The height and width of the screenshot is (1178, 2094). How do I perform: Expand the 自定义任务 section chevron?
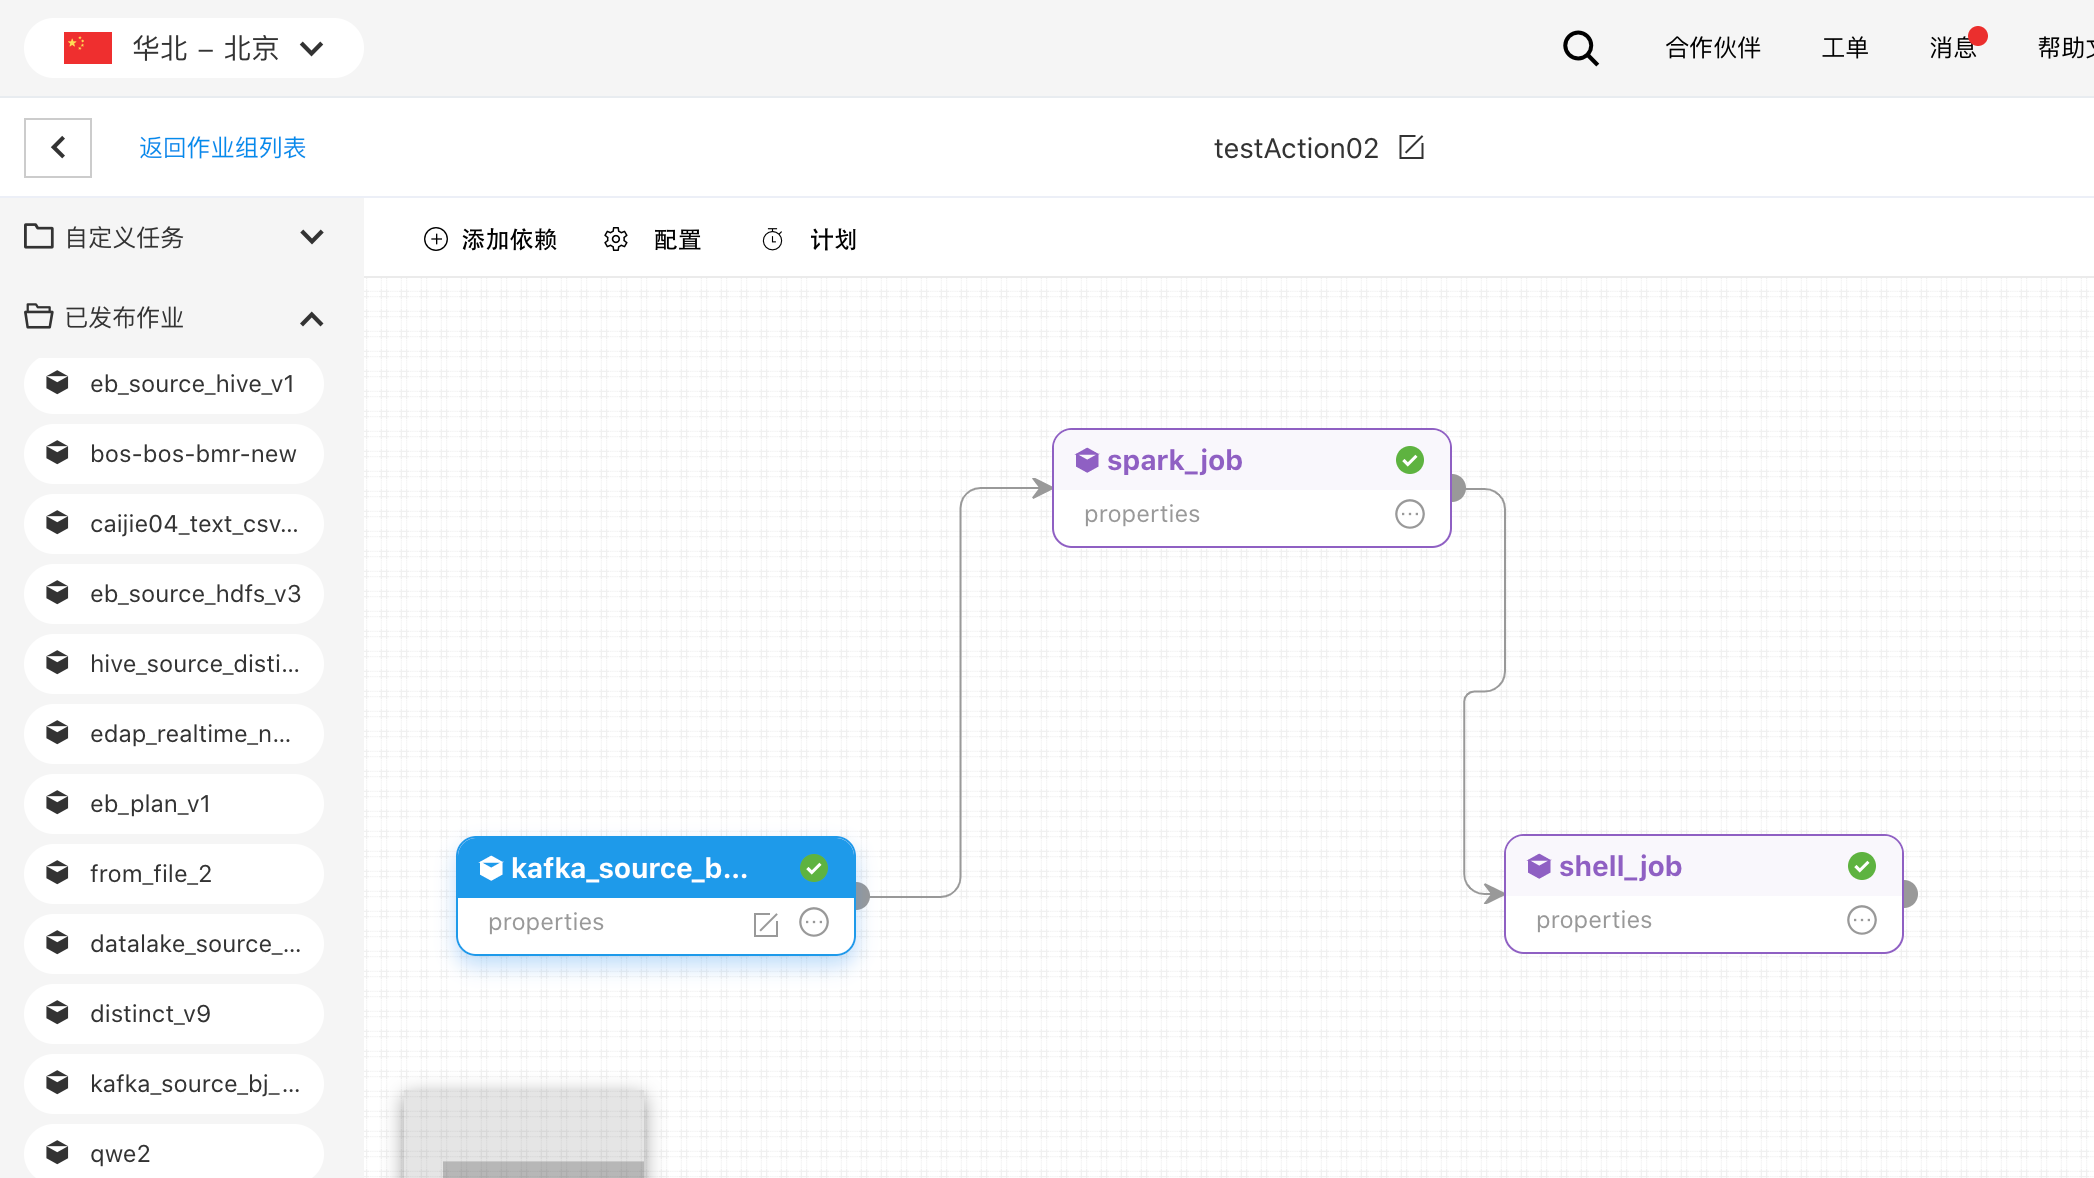tap(312, 237)
